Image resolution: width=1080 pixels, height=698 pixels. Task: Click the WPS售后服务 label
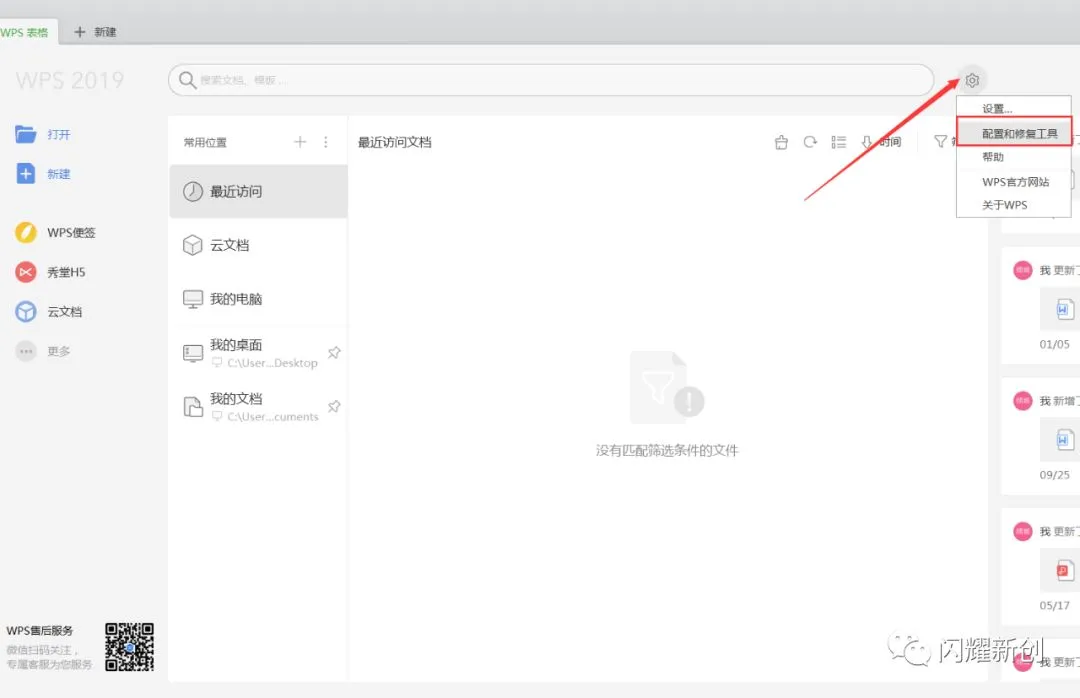40,630
